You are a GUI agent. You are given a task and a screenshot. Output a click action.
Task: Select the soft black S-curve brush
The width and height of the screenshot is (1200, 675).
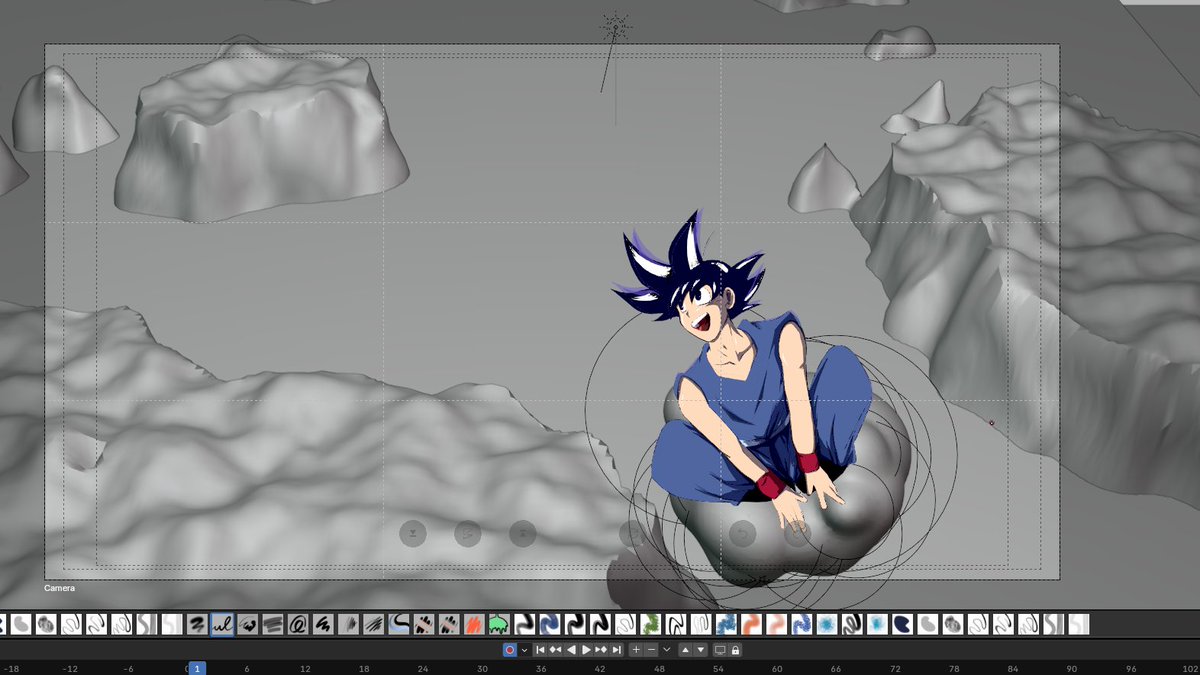[525, 625]
